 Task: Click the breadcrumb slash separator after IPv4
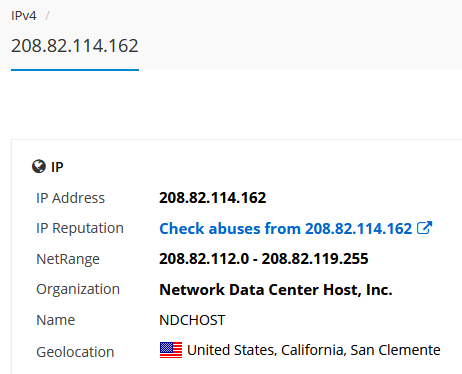click(47, 16)
